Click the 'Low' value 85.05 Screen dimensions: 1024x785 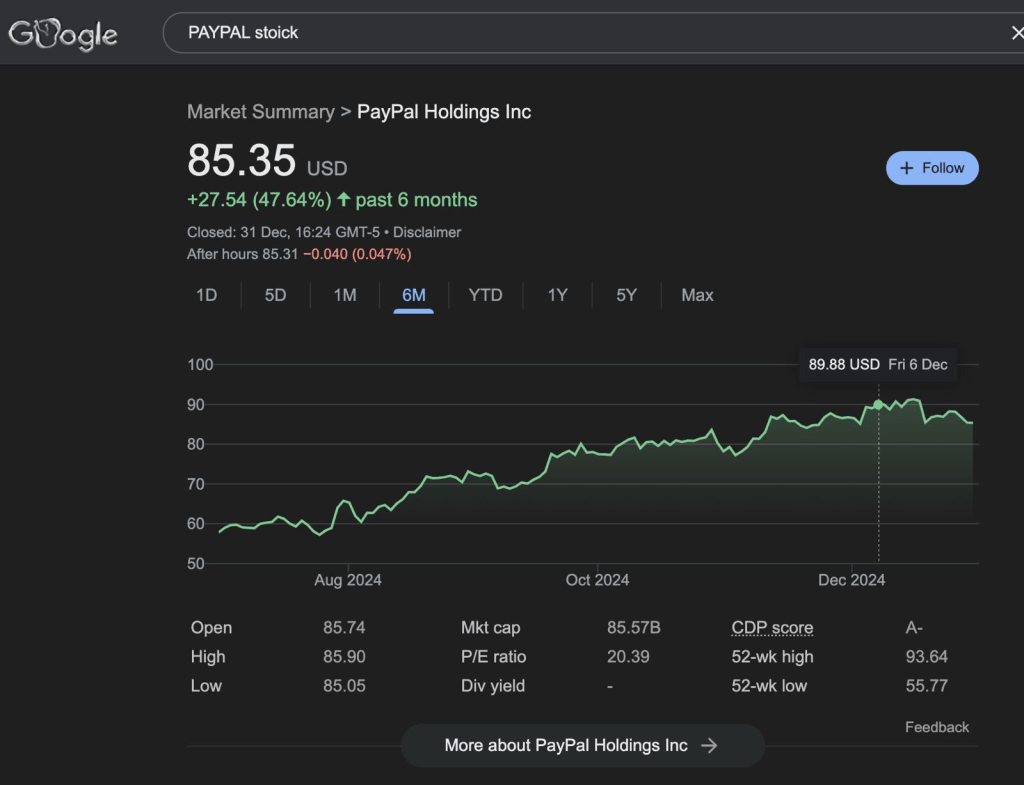344,686
